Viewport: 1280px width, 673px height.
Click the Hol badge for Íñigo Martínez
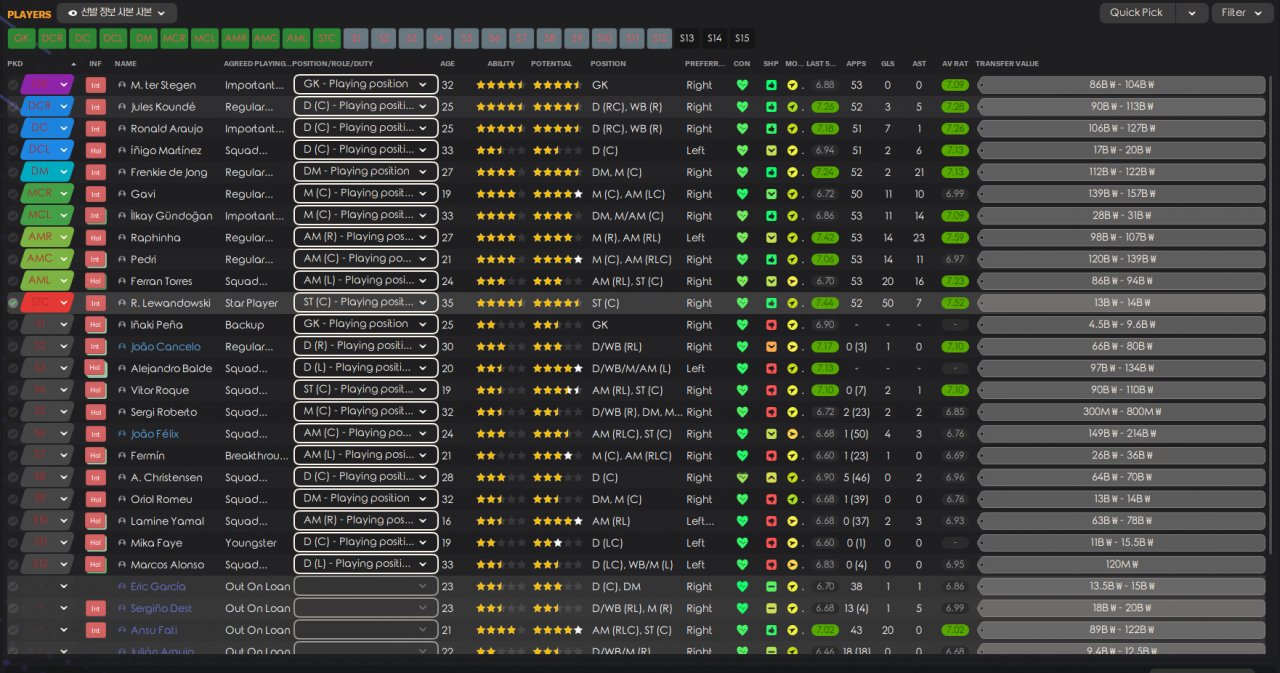(x=96, y=150)
